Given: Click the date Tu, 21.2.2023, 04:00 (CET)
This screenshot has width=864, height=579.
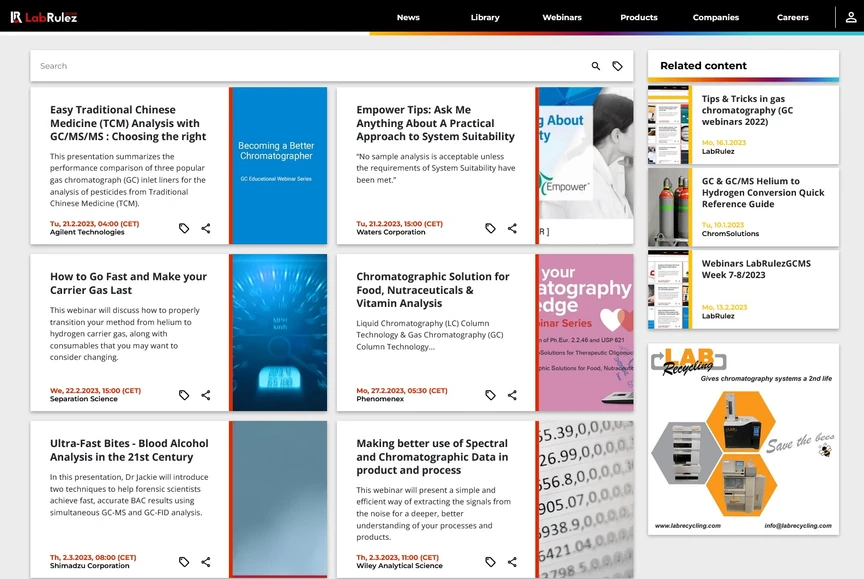Looking at the screenshot, I should pyautogui.click(x=95, y=224).
